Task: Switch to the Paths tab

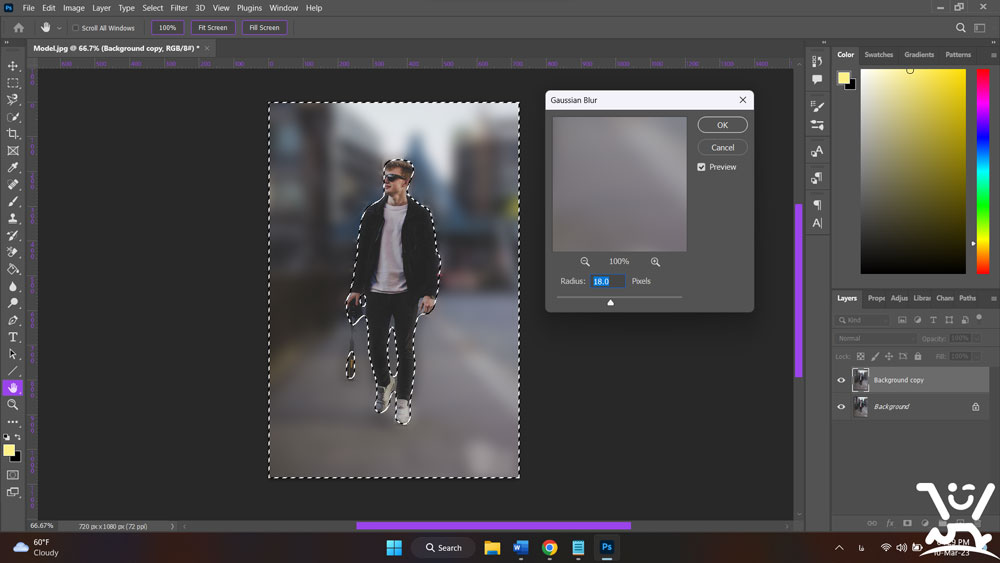Action: coord(967,298)
